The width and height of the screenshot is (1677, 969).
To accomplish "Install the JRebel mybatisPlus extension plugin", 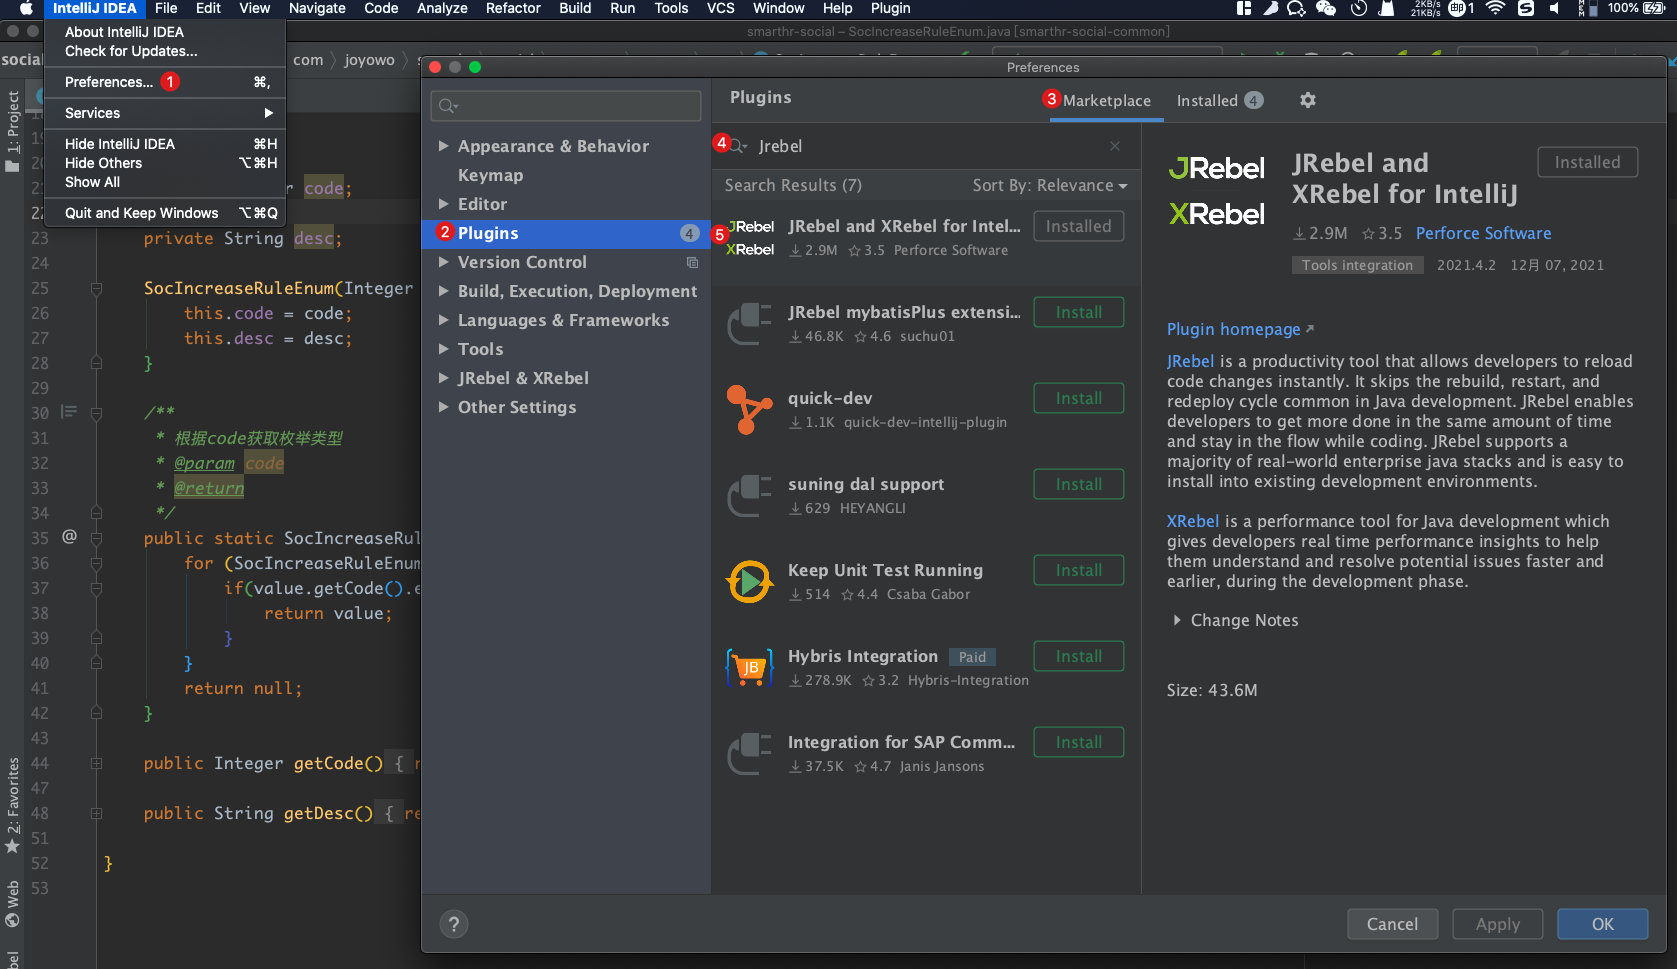I will pos(1079,312).
